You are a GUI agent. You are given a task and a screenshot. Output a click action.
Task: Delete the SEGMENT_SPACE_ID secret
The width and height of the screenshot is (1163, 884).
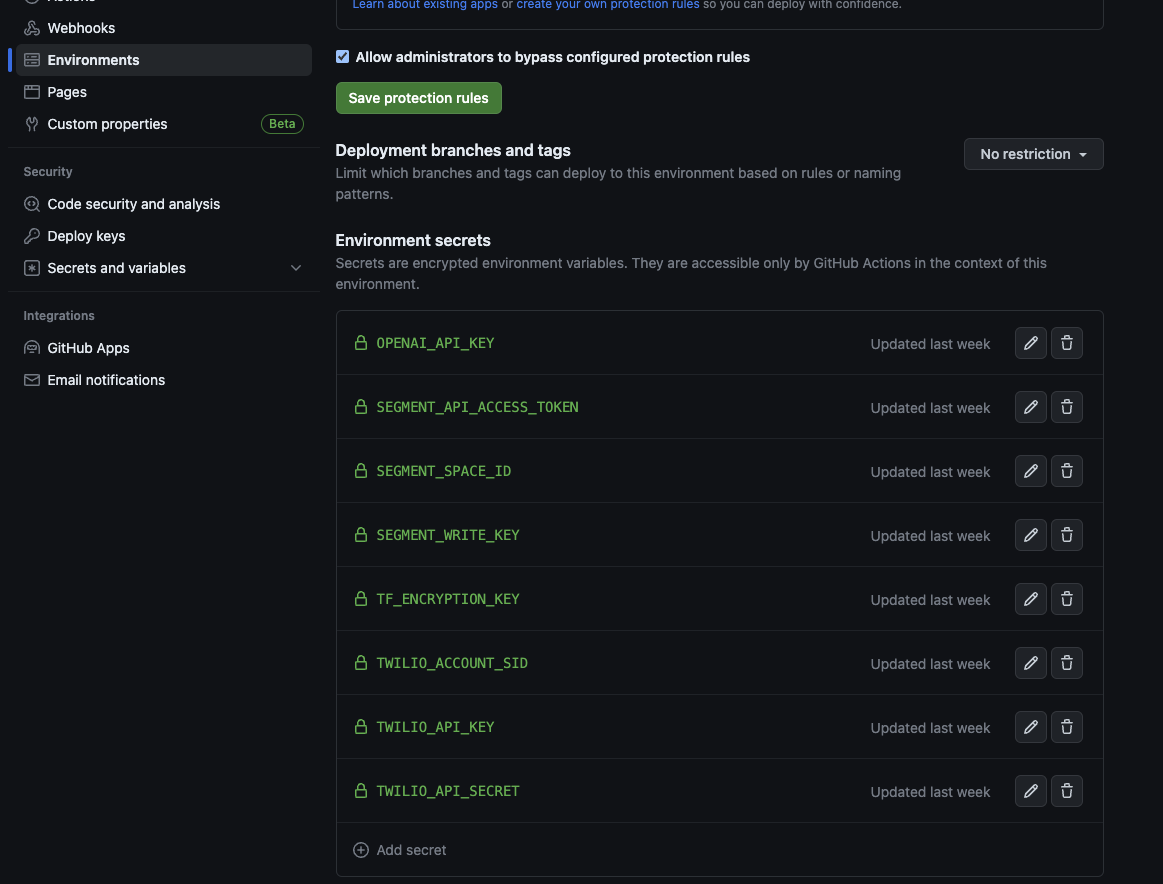(x=1067, y=471)
